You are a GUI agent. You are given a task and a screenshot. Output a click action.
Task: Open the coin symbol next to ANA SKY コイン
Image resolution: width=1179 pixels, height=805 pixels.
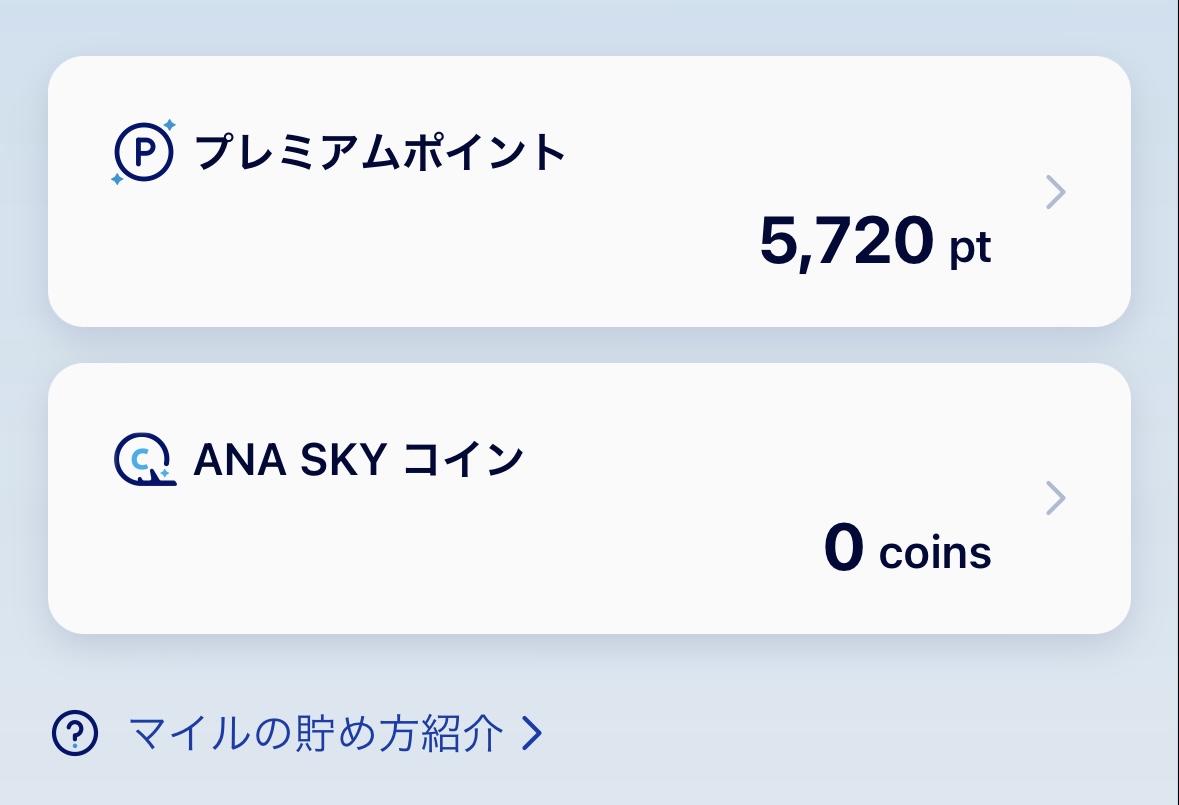point(145,459)
